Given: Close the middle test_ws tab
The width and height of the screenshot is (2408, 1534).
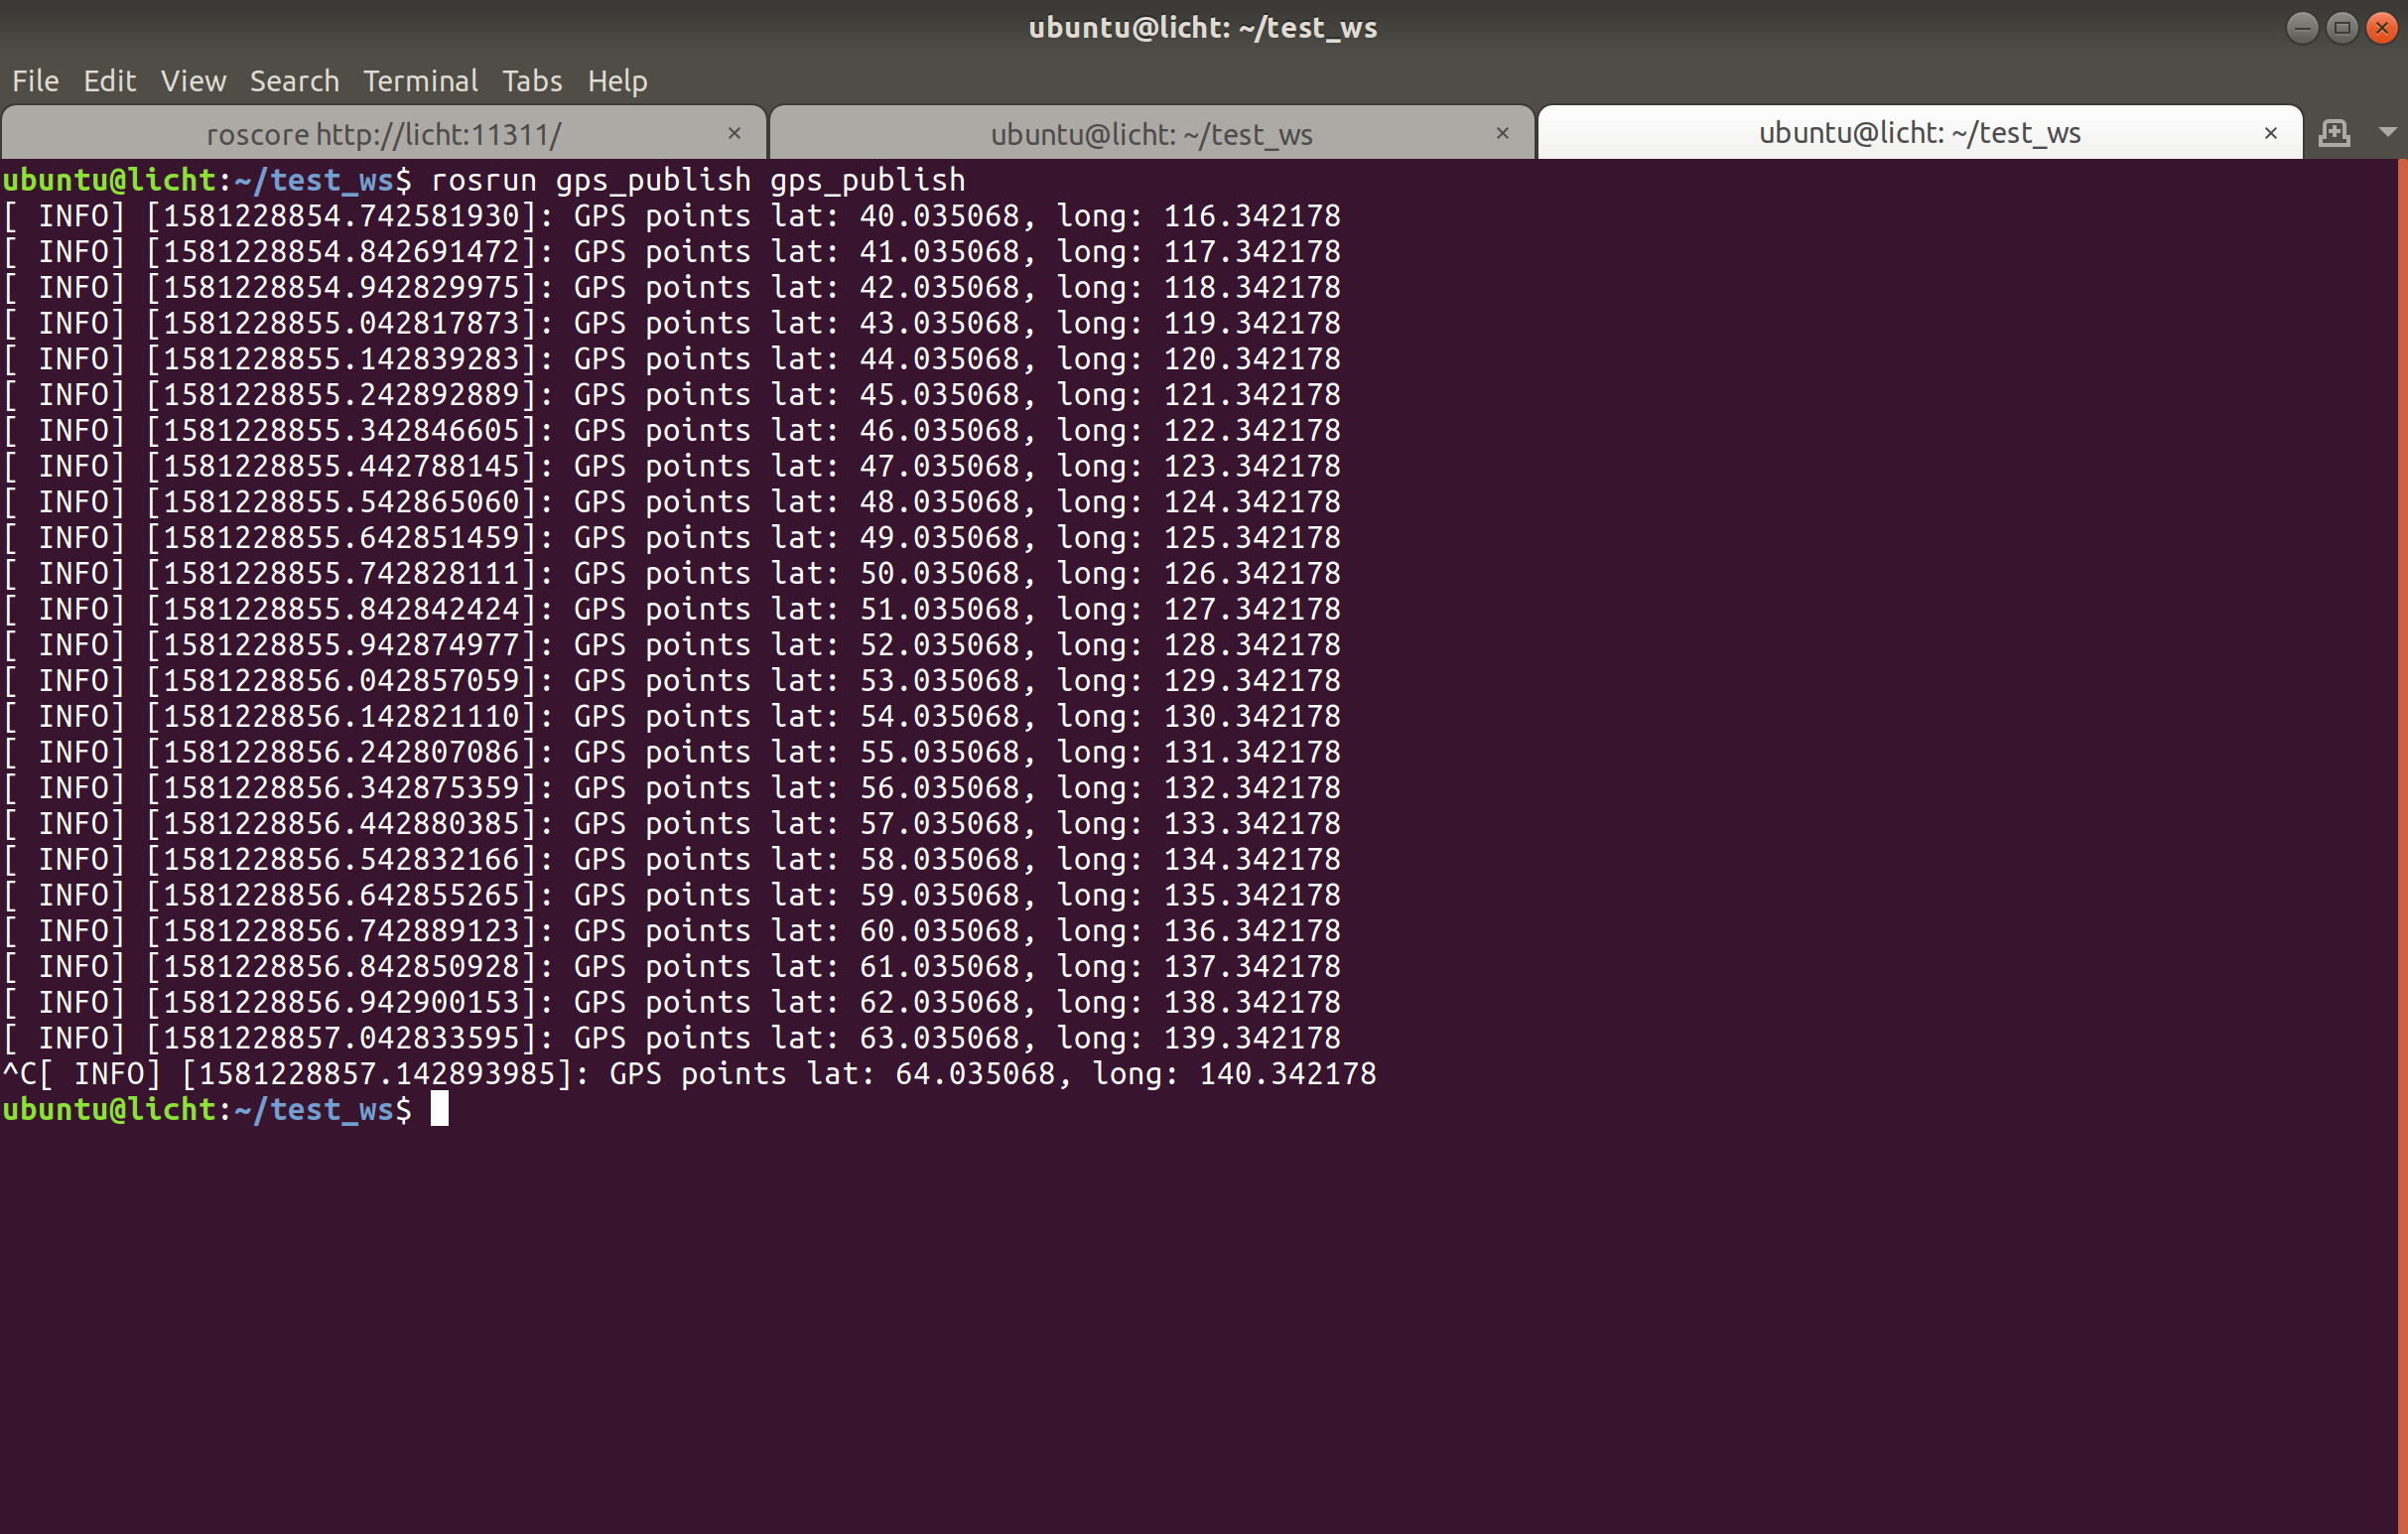Looking at the screenshot, I should [x=1502, y=133].
